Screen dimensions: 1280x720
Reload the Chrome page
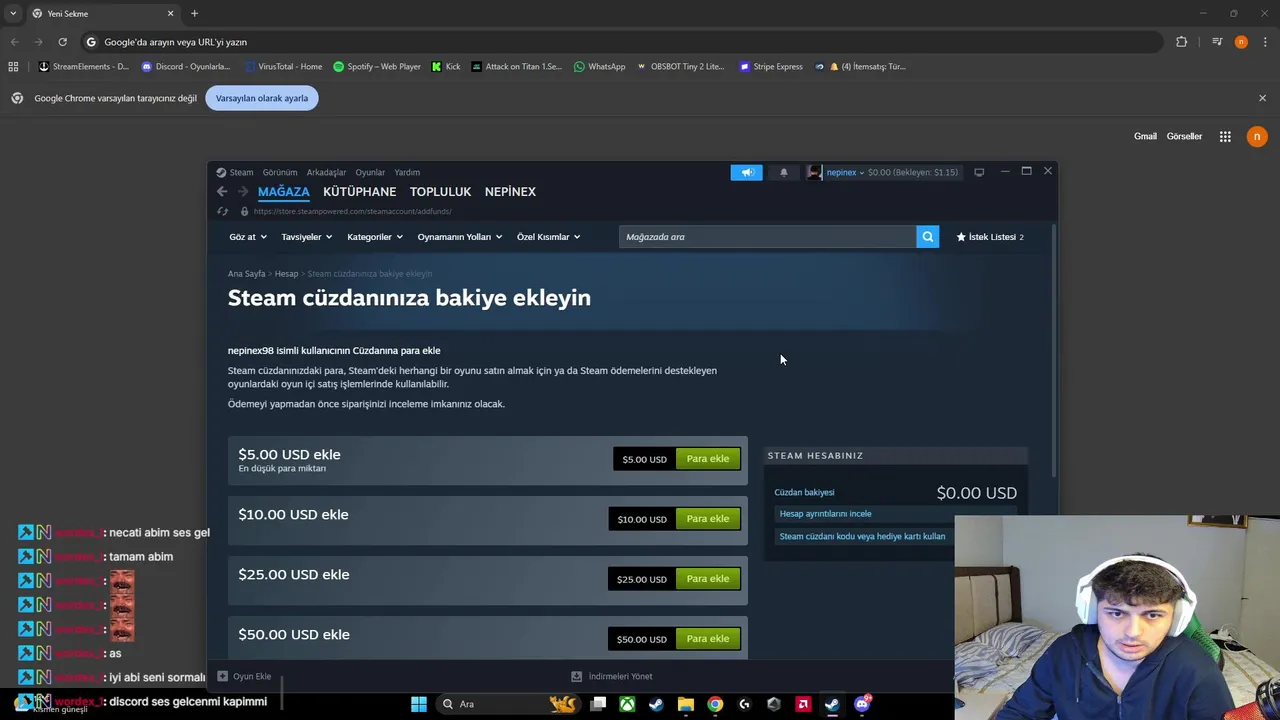[62, 42]
